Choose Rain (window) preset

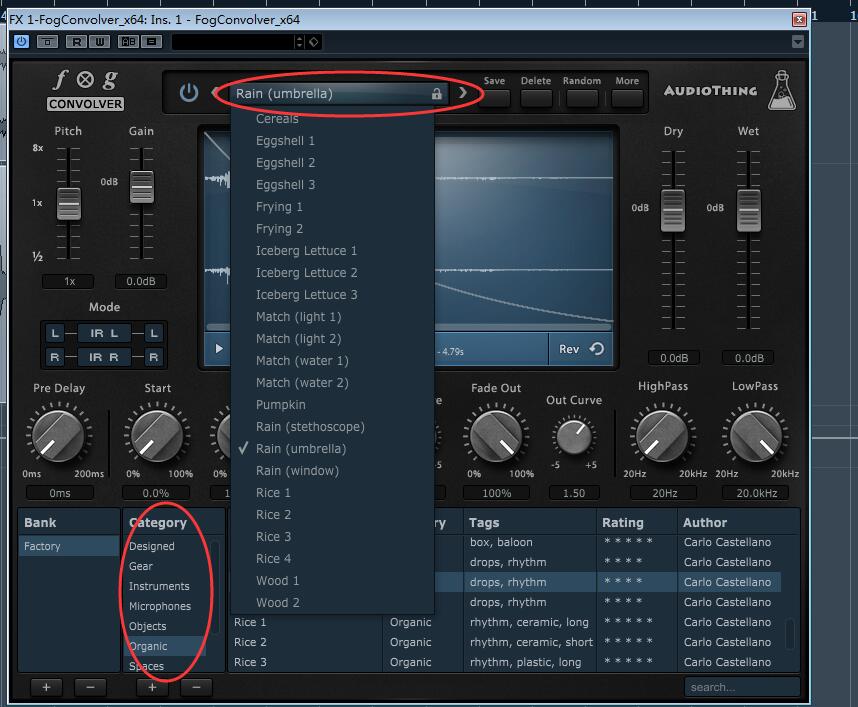[332, 471]
